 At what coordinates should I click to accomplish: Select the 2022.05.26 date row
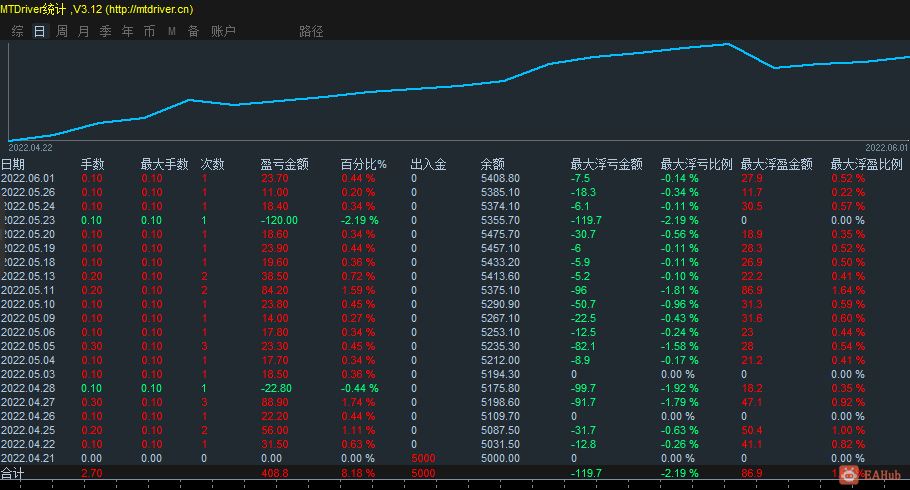(28, 192)
